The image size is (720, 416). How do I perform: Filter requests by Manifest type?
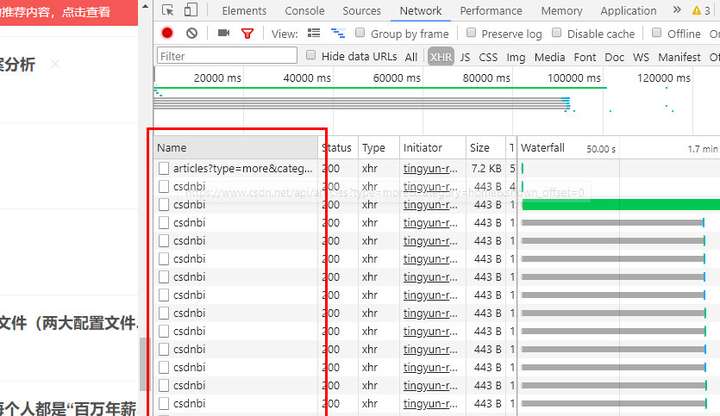click(679, 57)
